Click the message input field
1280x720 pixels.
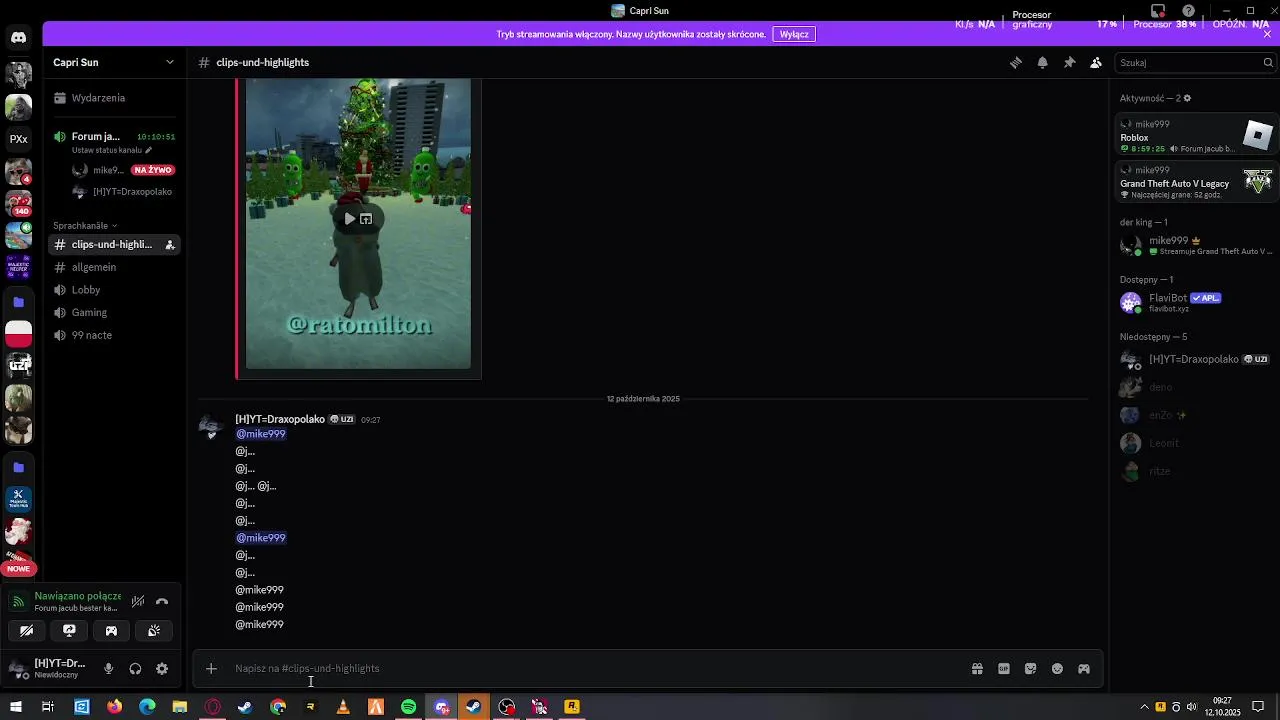[x=596, y=669]
